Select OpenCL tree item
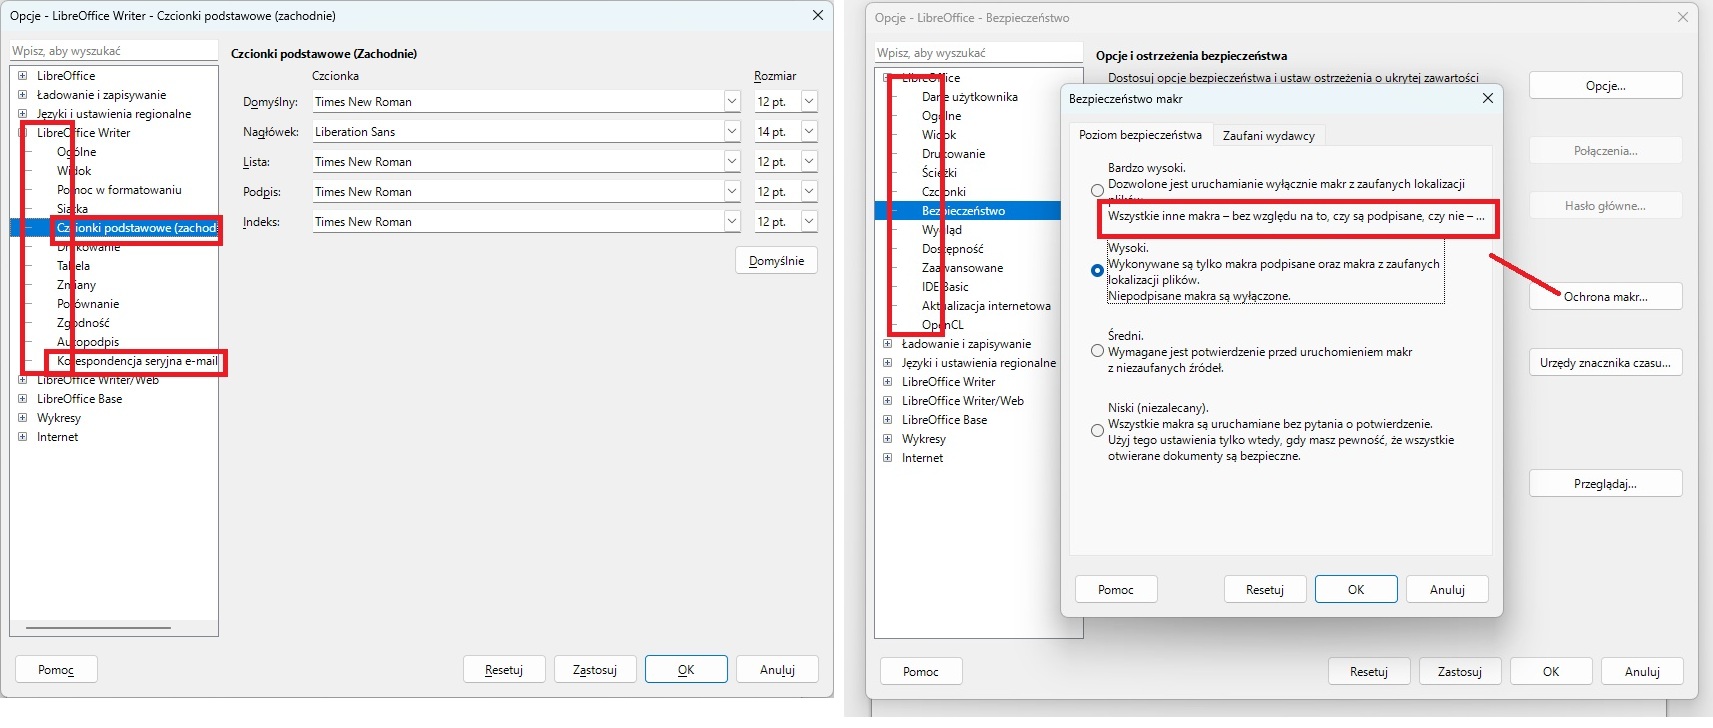This screenshot has width=1713, height=728. click(943, 325)
